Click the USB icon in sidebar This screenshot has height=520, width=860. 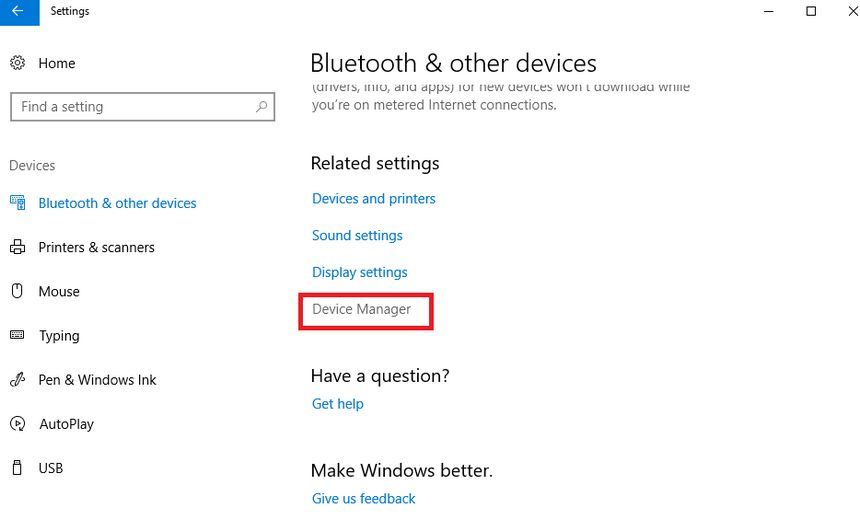coord(17,468)
